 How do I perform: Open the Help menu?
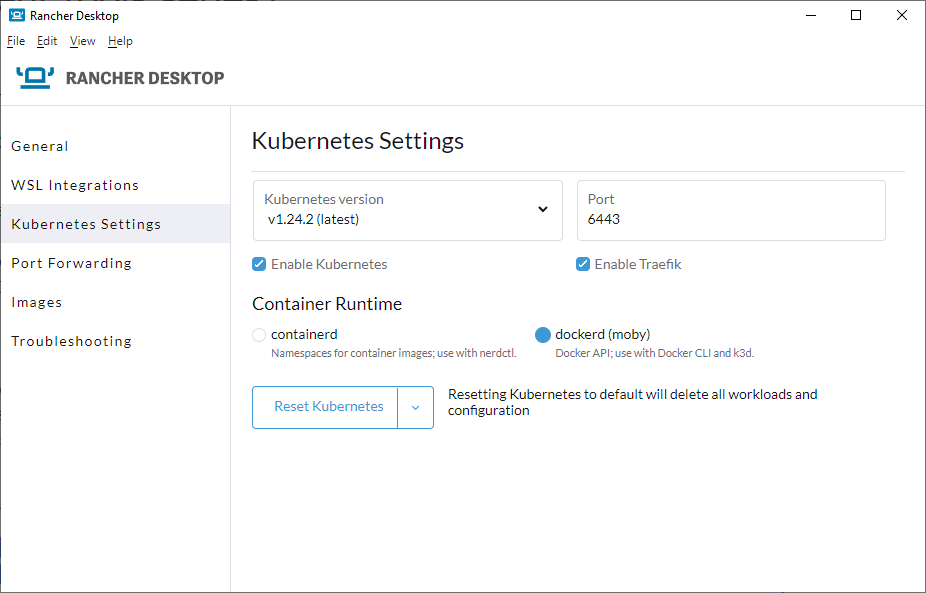(x=120, y=41)
